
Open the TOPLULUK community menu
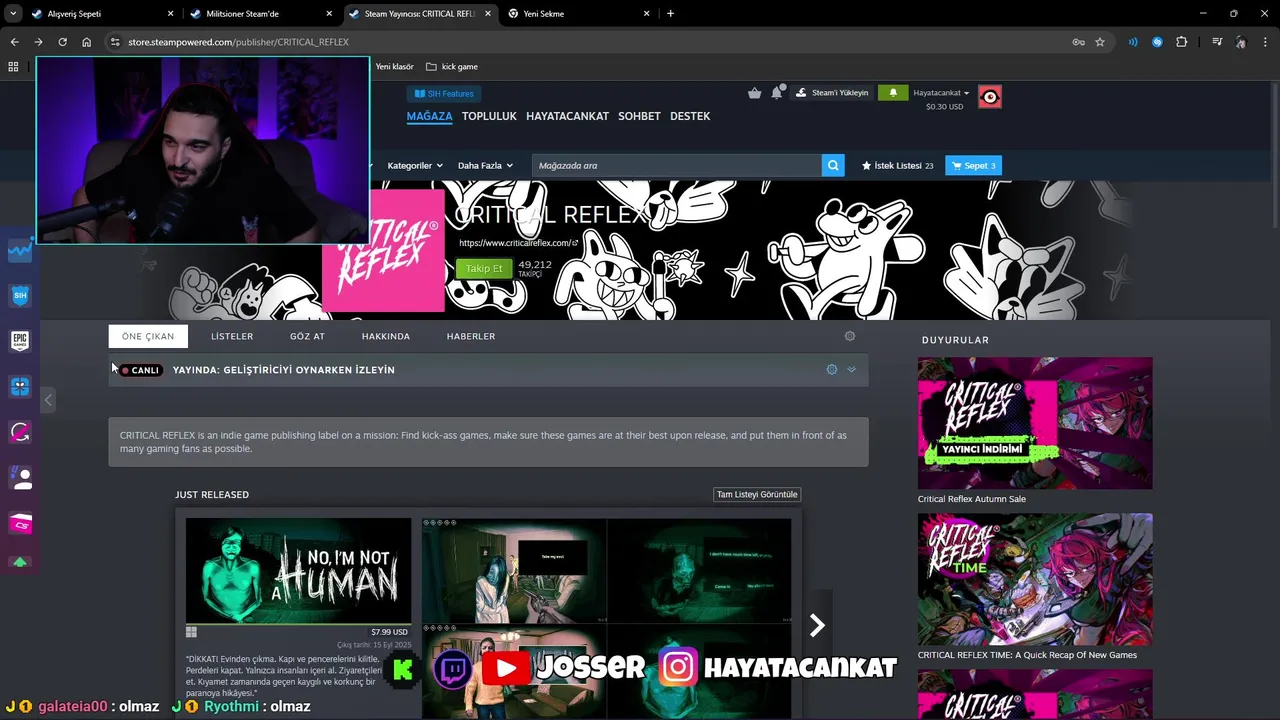pos(489,116)
